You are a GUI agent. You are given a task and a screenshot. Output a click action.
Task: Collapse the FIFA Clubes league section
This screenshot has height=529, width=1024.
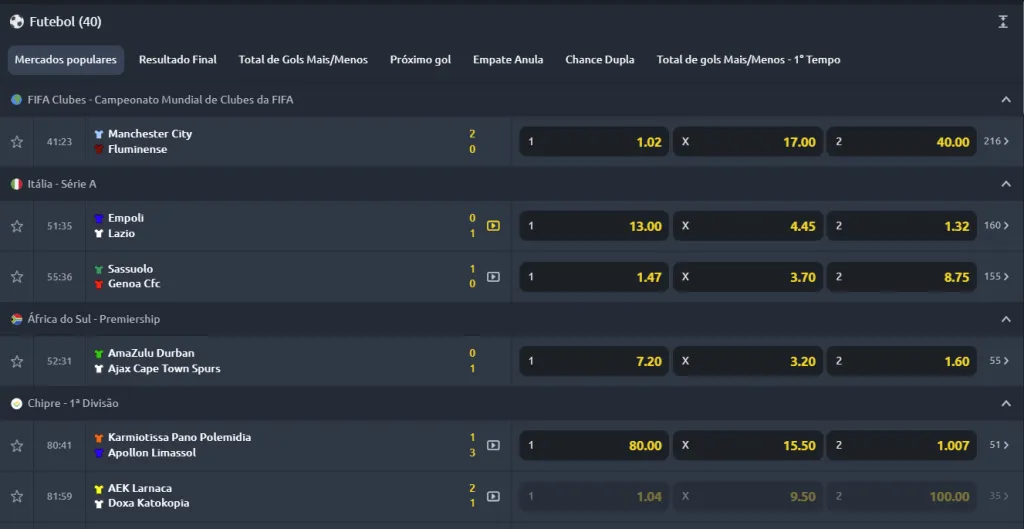[x=1006, y=100]
